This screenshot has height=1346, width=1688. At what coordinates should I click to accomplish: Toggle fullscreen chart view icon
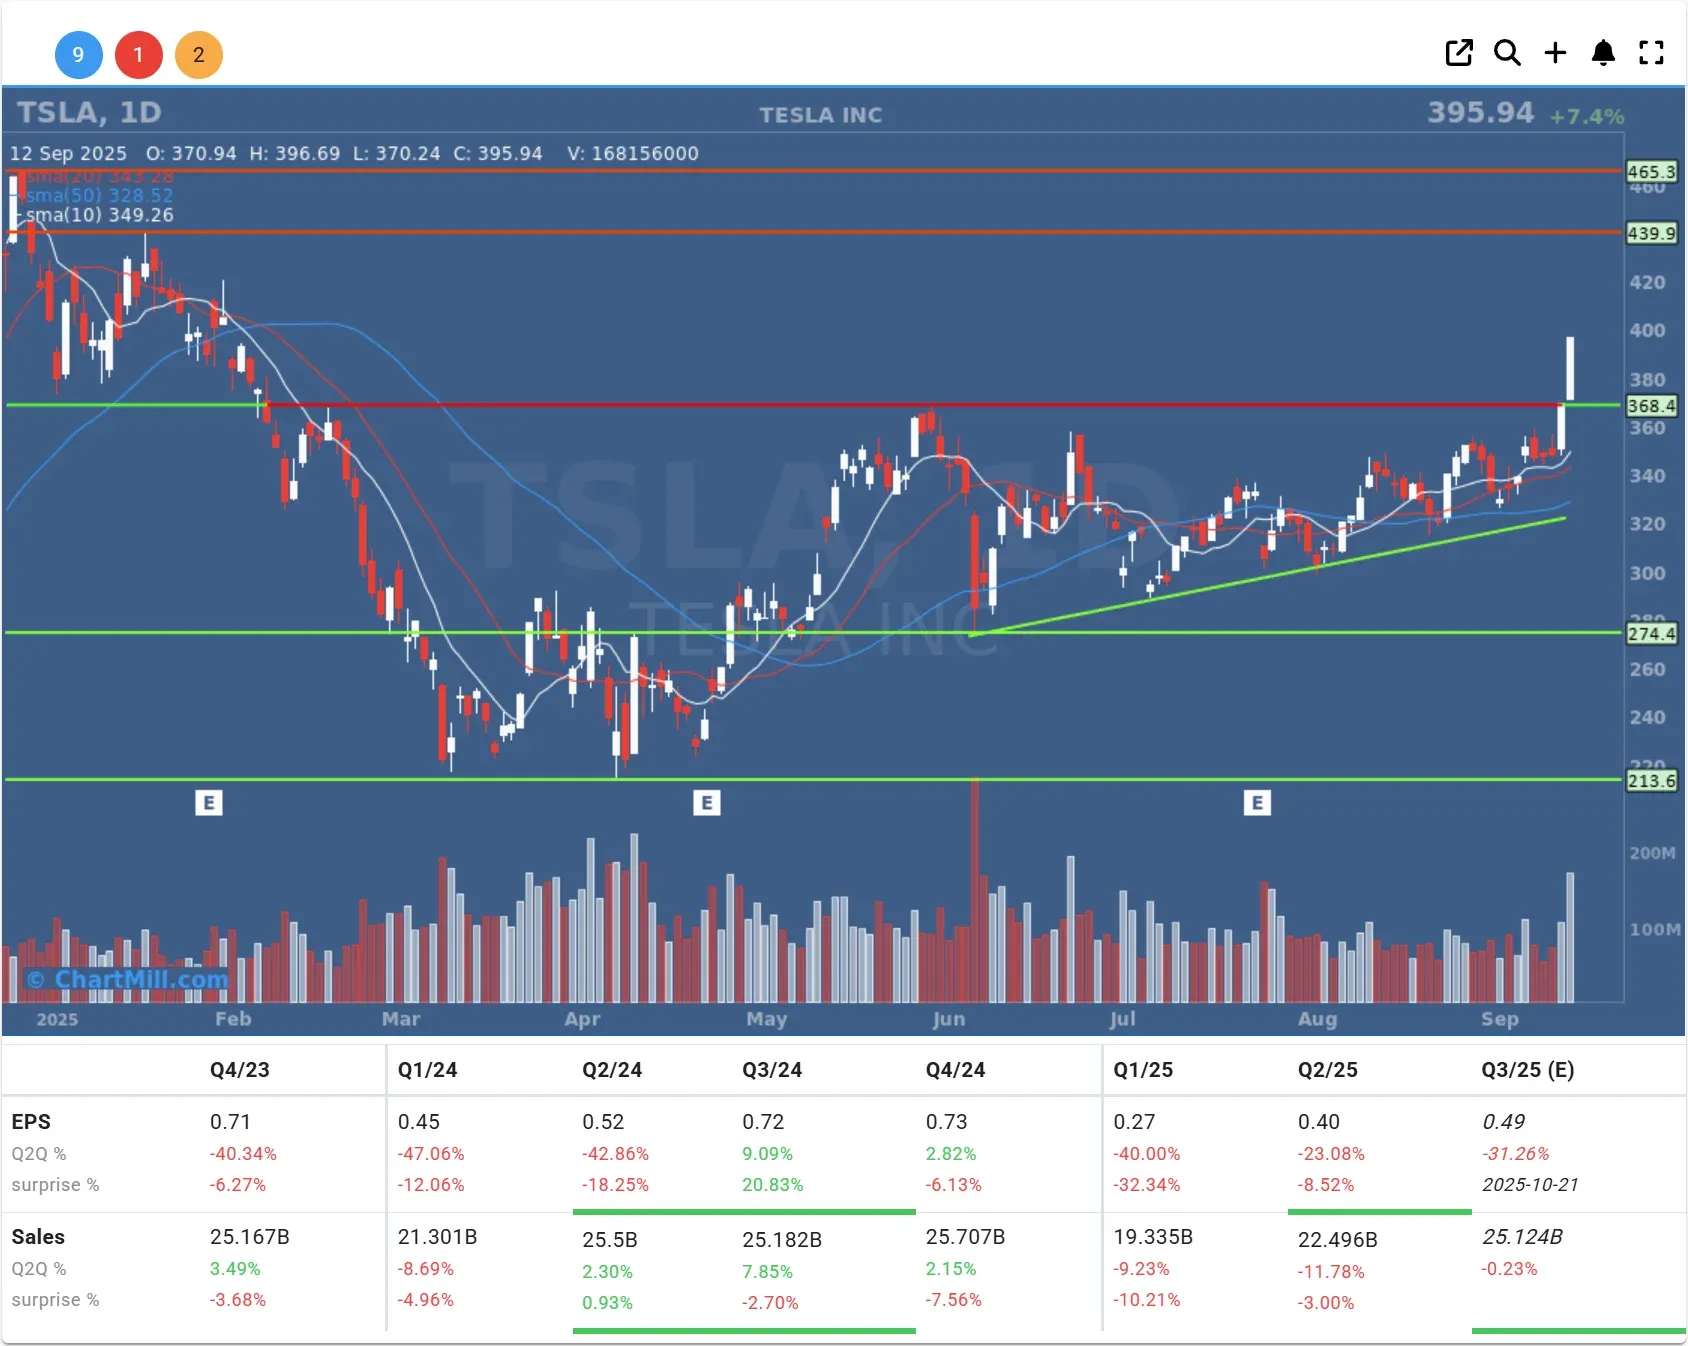(x=1651, y=53)
